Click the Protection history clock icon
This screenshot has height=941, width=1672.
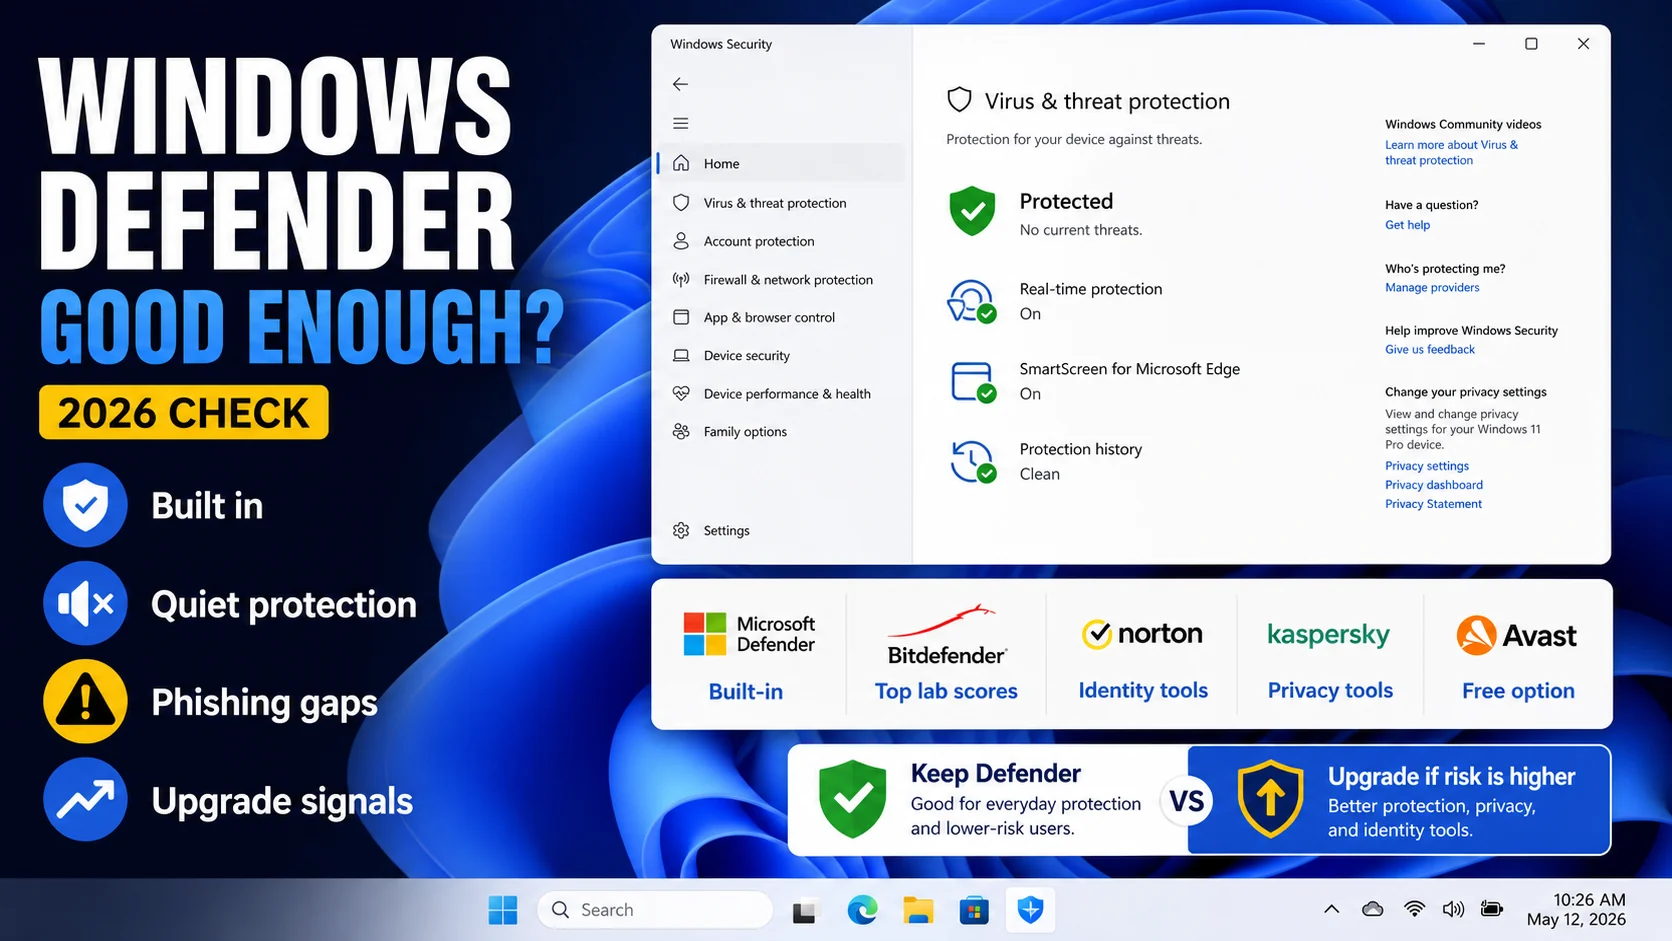[x=973, y=462]
